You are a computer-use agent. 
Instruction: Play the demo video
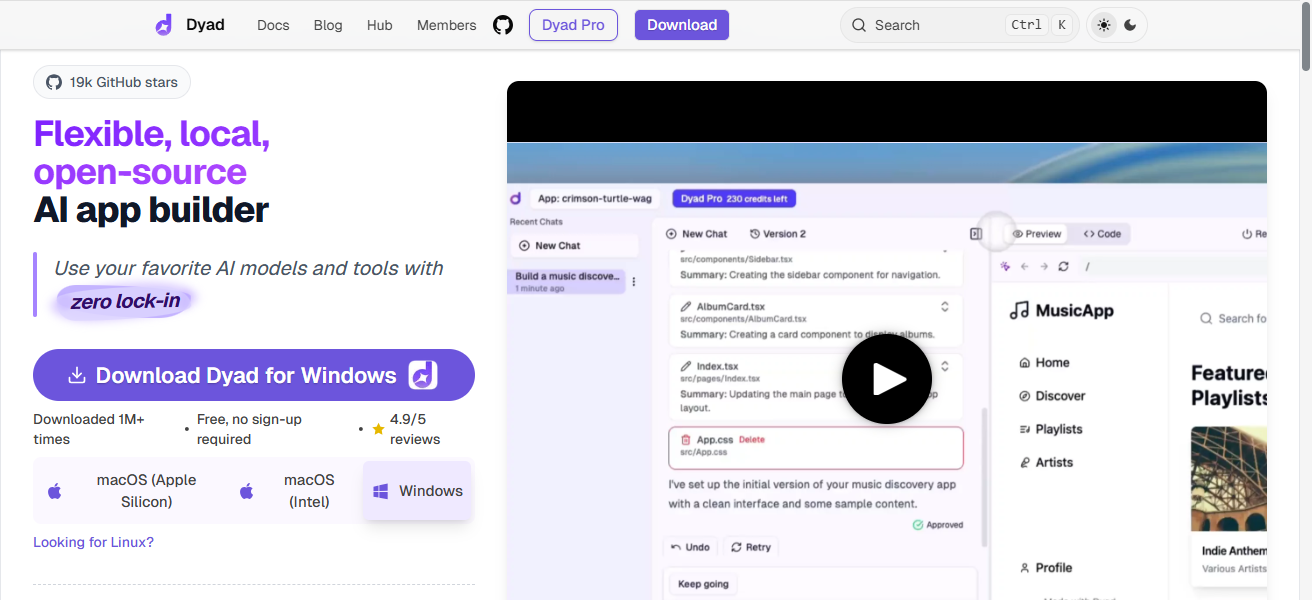click(x=886, y=379)
